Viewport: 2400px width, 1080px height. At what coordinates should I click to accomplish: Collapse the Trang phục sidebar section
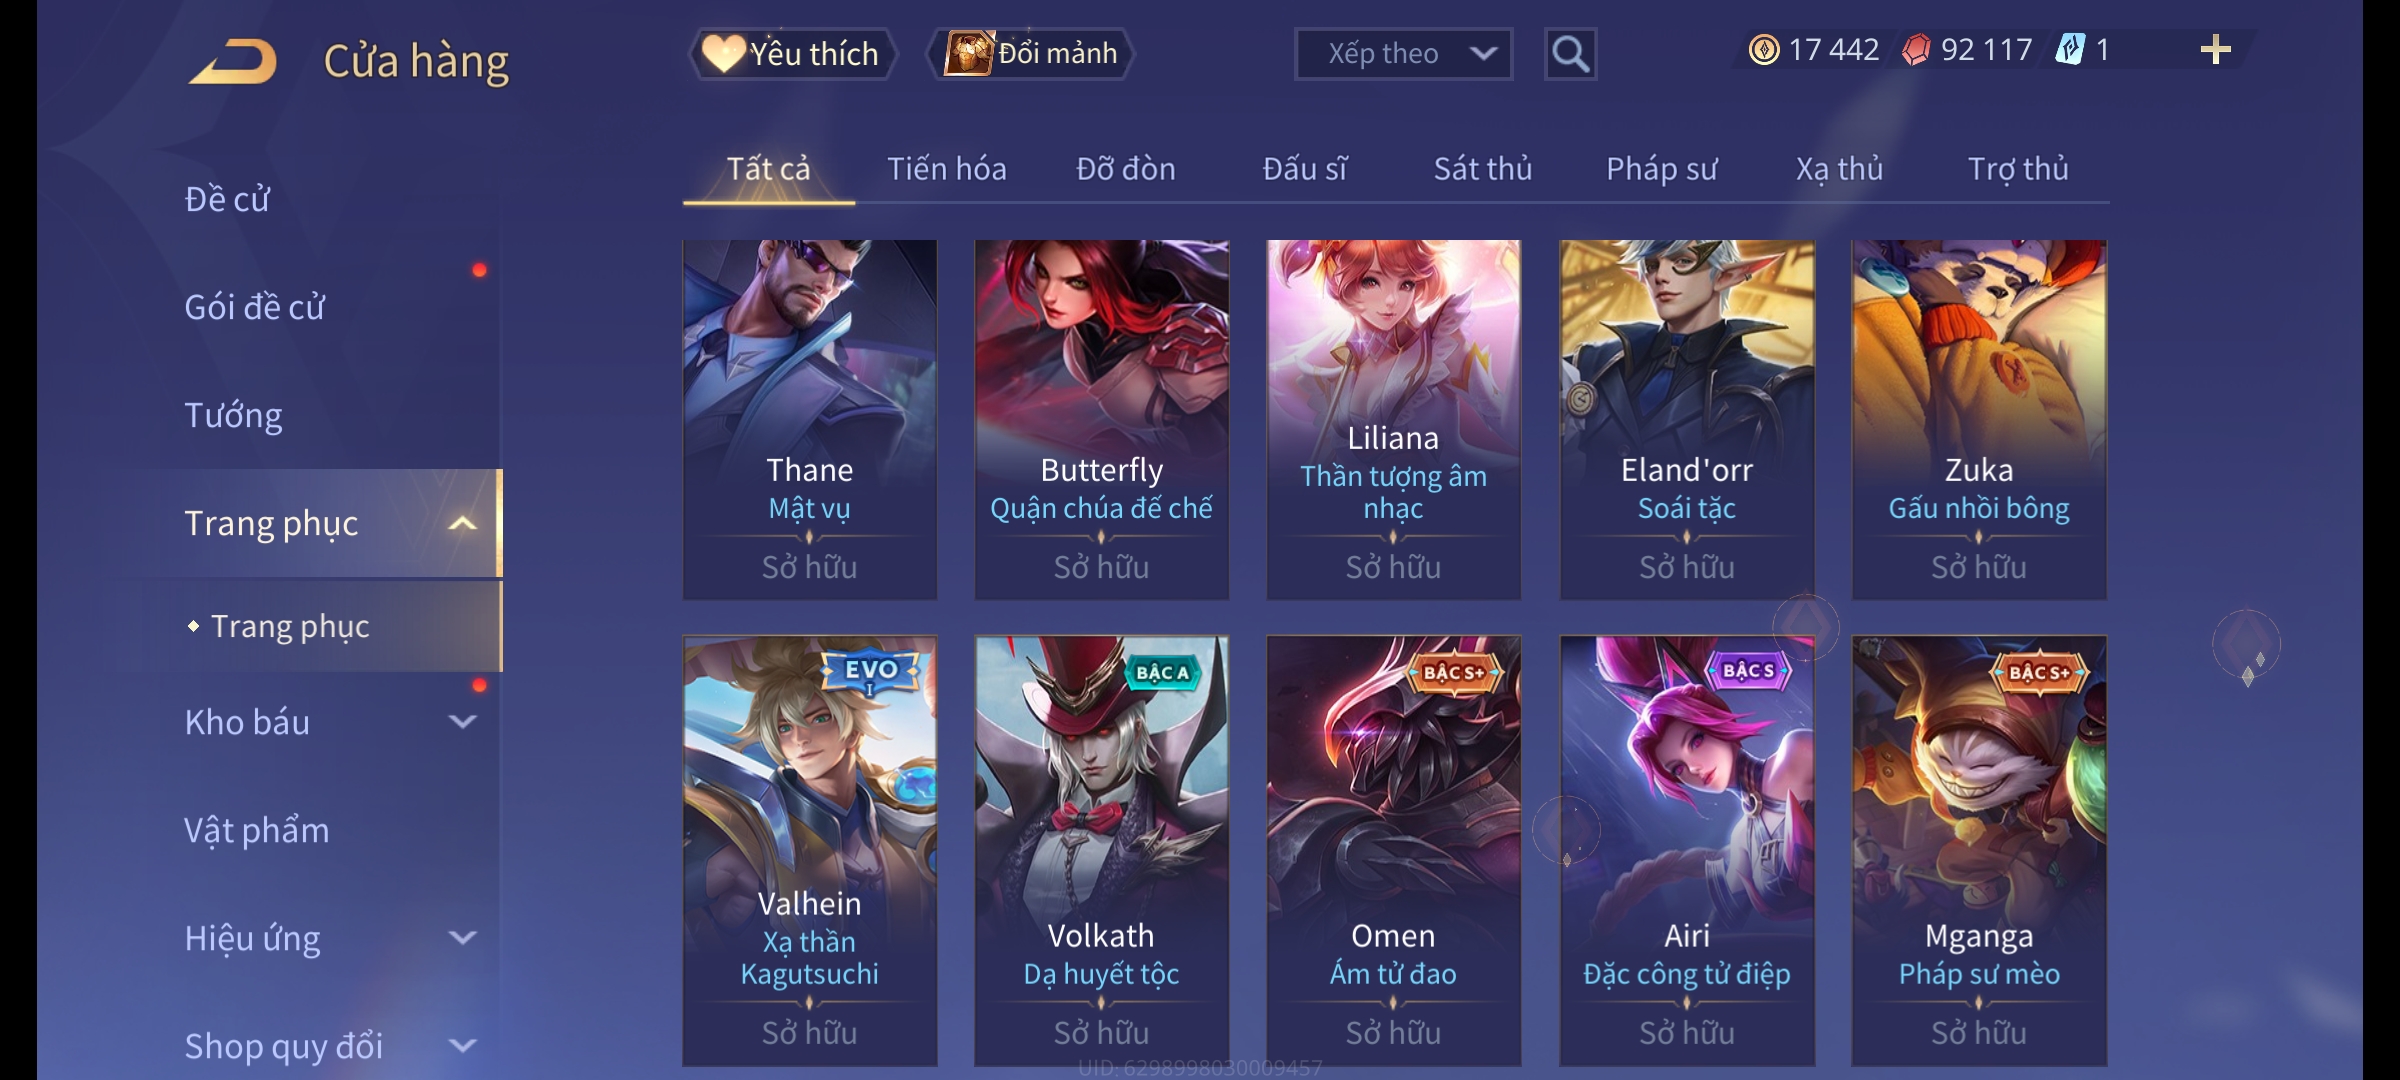(462, 523)
